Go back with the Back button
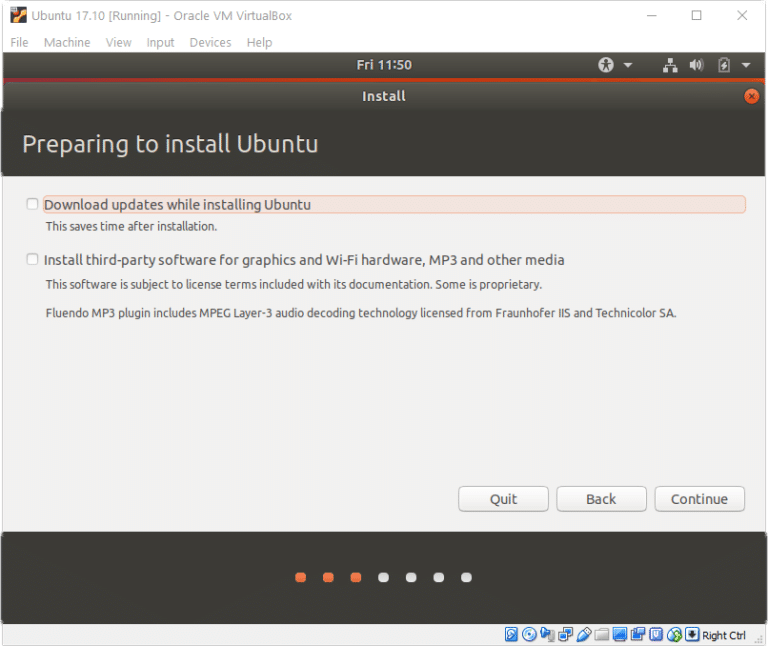The image size is (768, 646). pos(601,499)
